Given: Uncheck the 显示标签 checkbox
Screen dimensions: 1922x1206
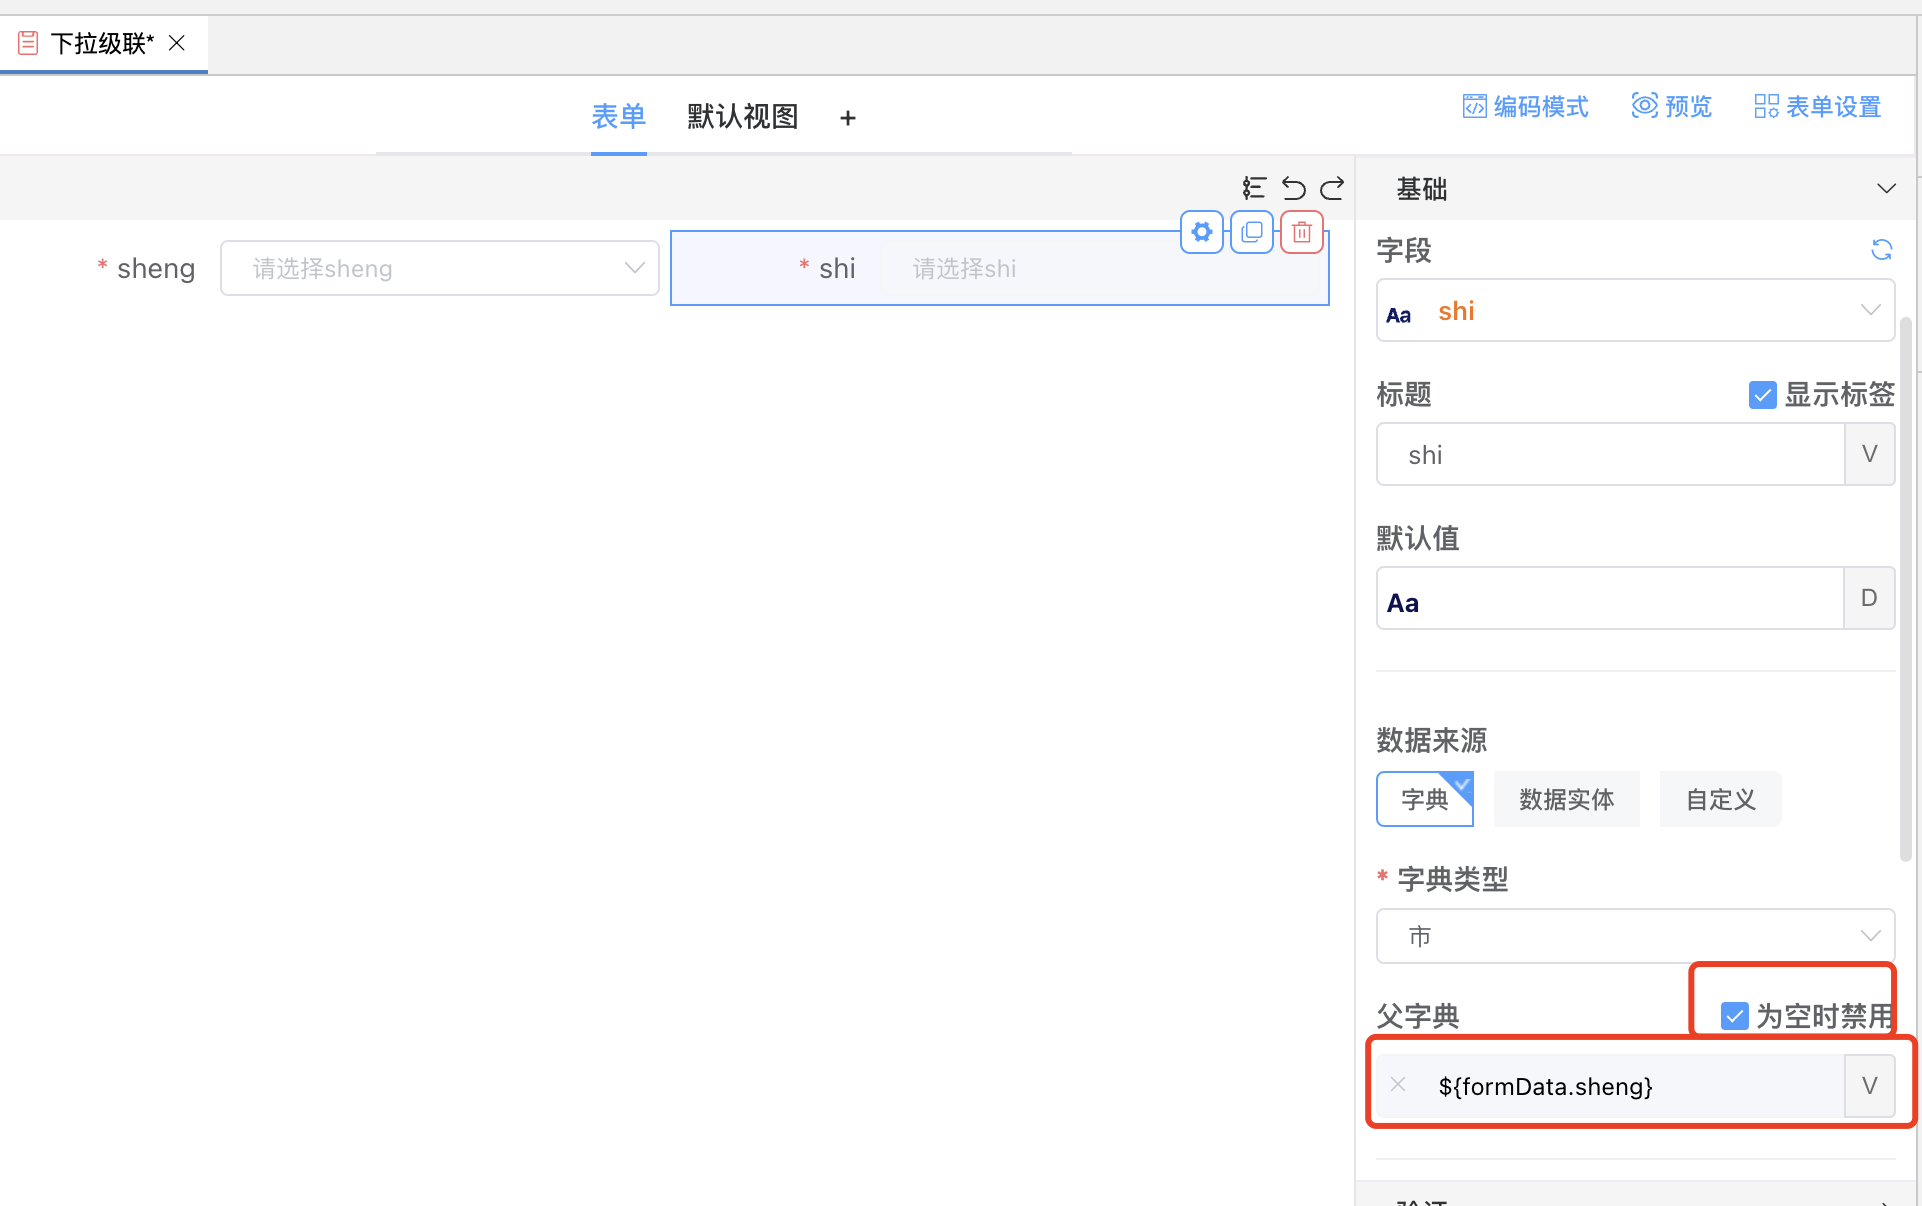Looking at the screenshot, I should pos(1762,395).
